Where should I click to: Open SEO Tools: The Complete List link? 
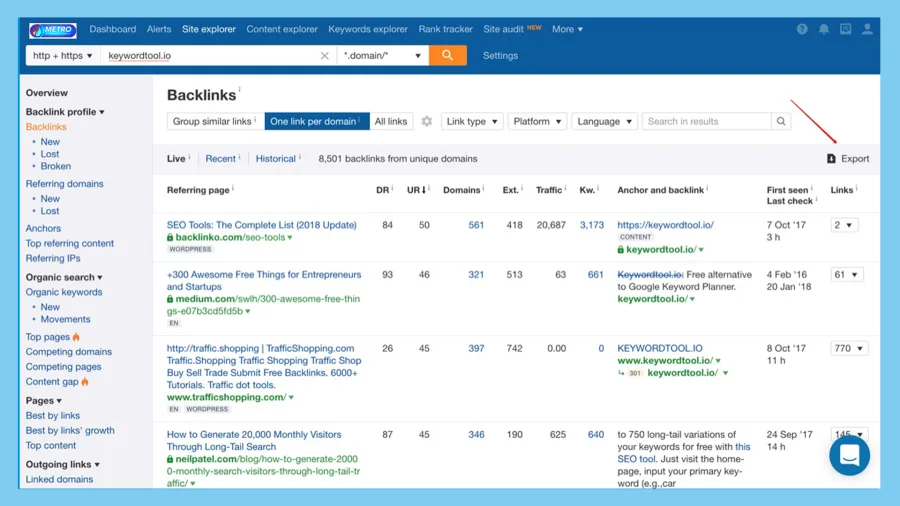262,225
